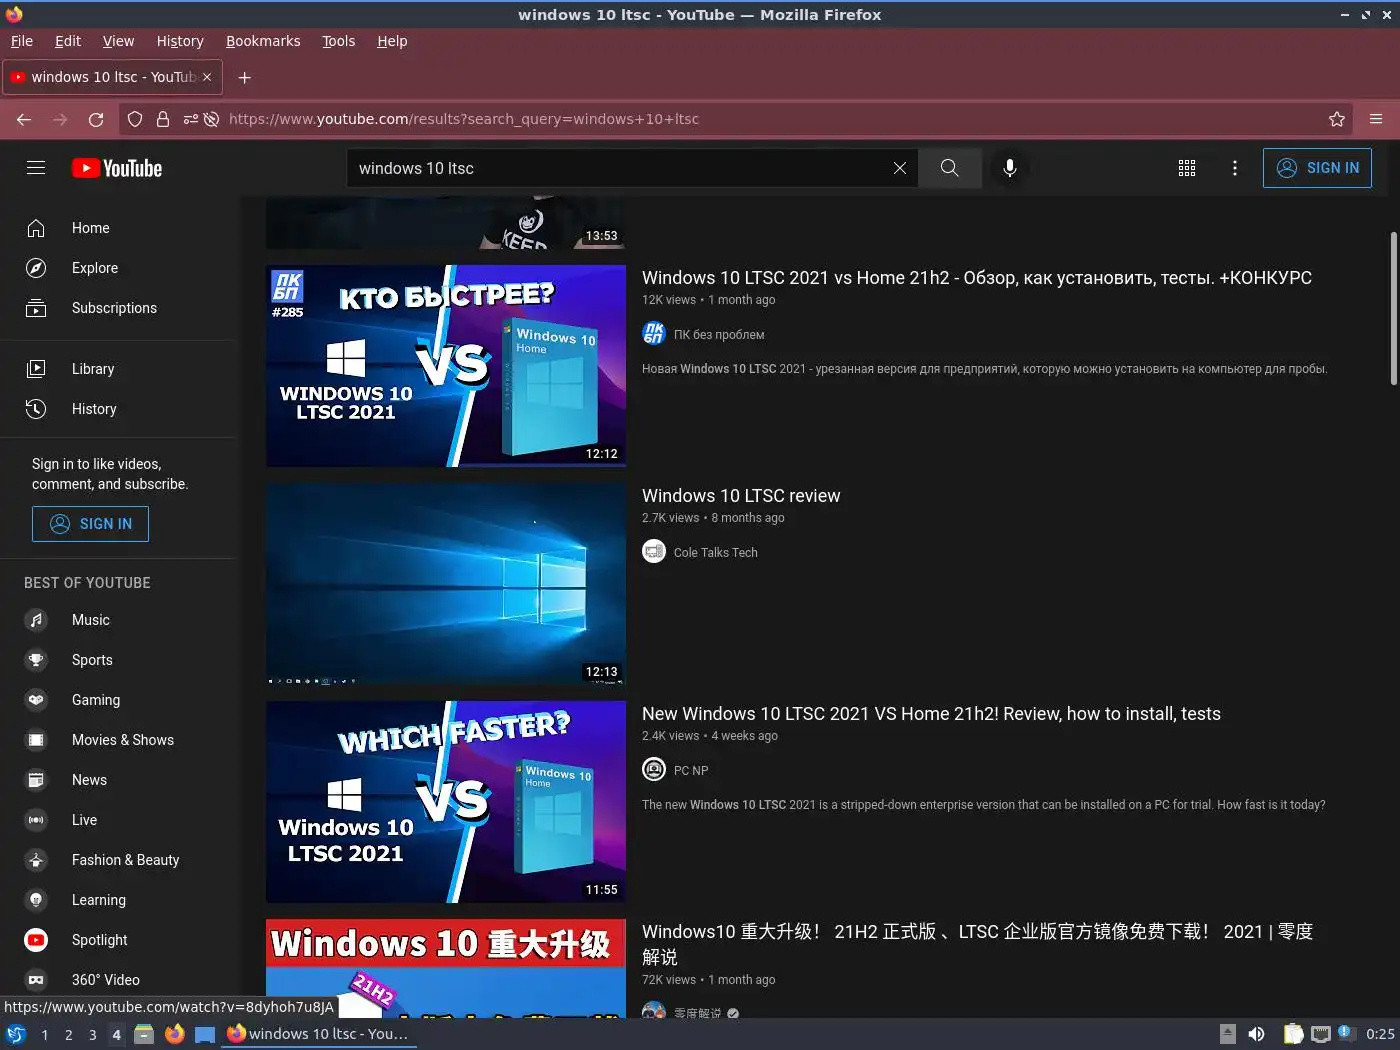Open the Help menu

coord(392,41)
